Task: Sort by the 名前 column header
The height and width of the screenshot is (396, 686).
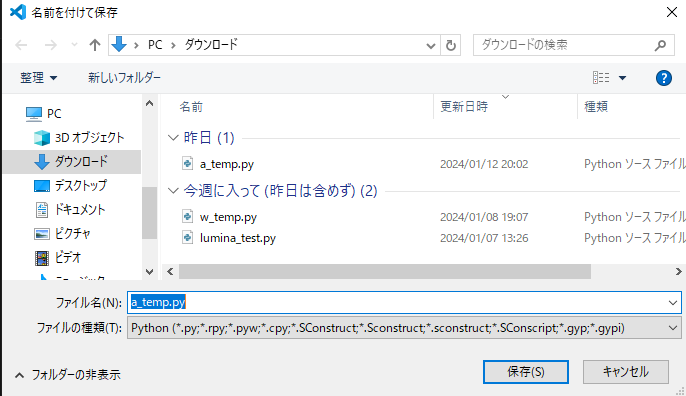Action: [x=191, y=107]
